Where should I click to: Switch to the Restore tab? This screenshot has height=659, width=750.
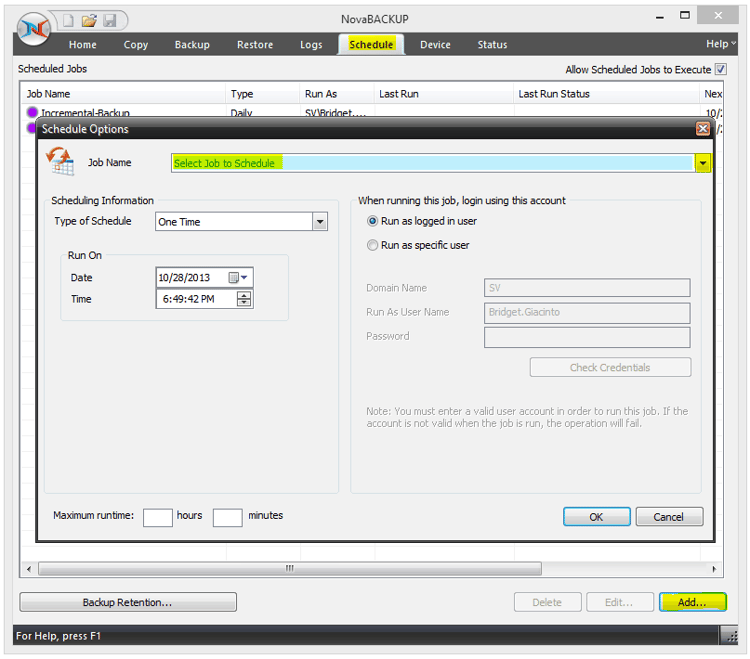coord(255,44)
